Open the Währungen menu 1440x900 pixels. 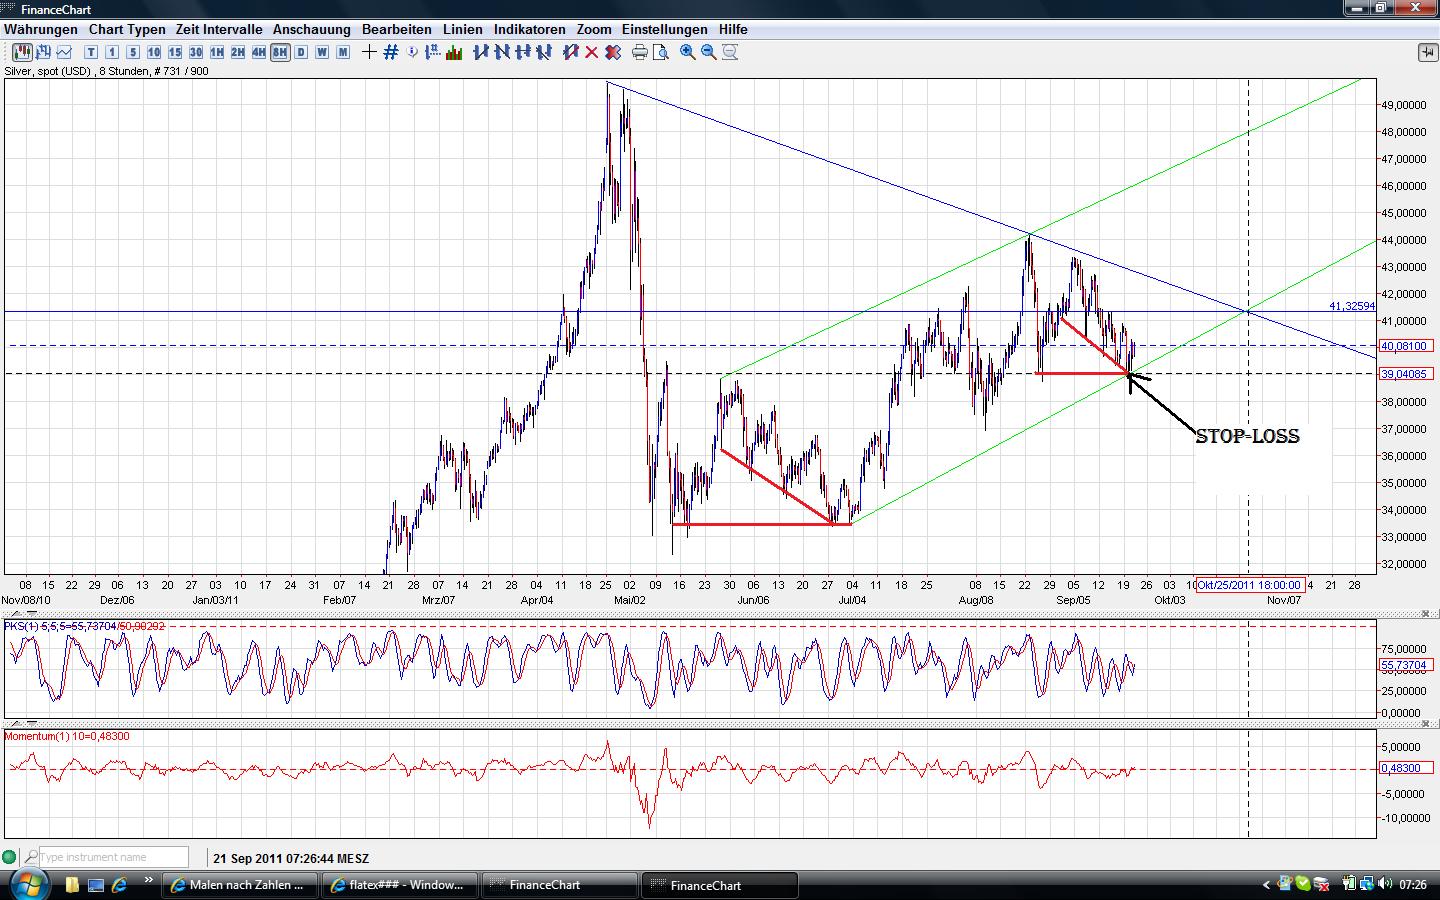point(41,30)
